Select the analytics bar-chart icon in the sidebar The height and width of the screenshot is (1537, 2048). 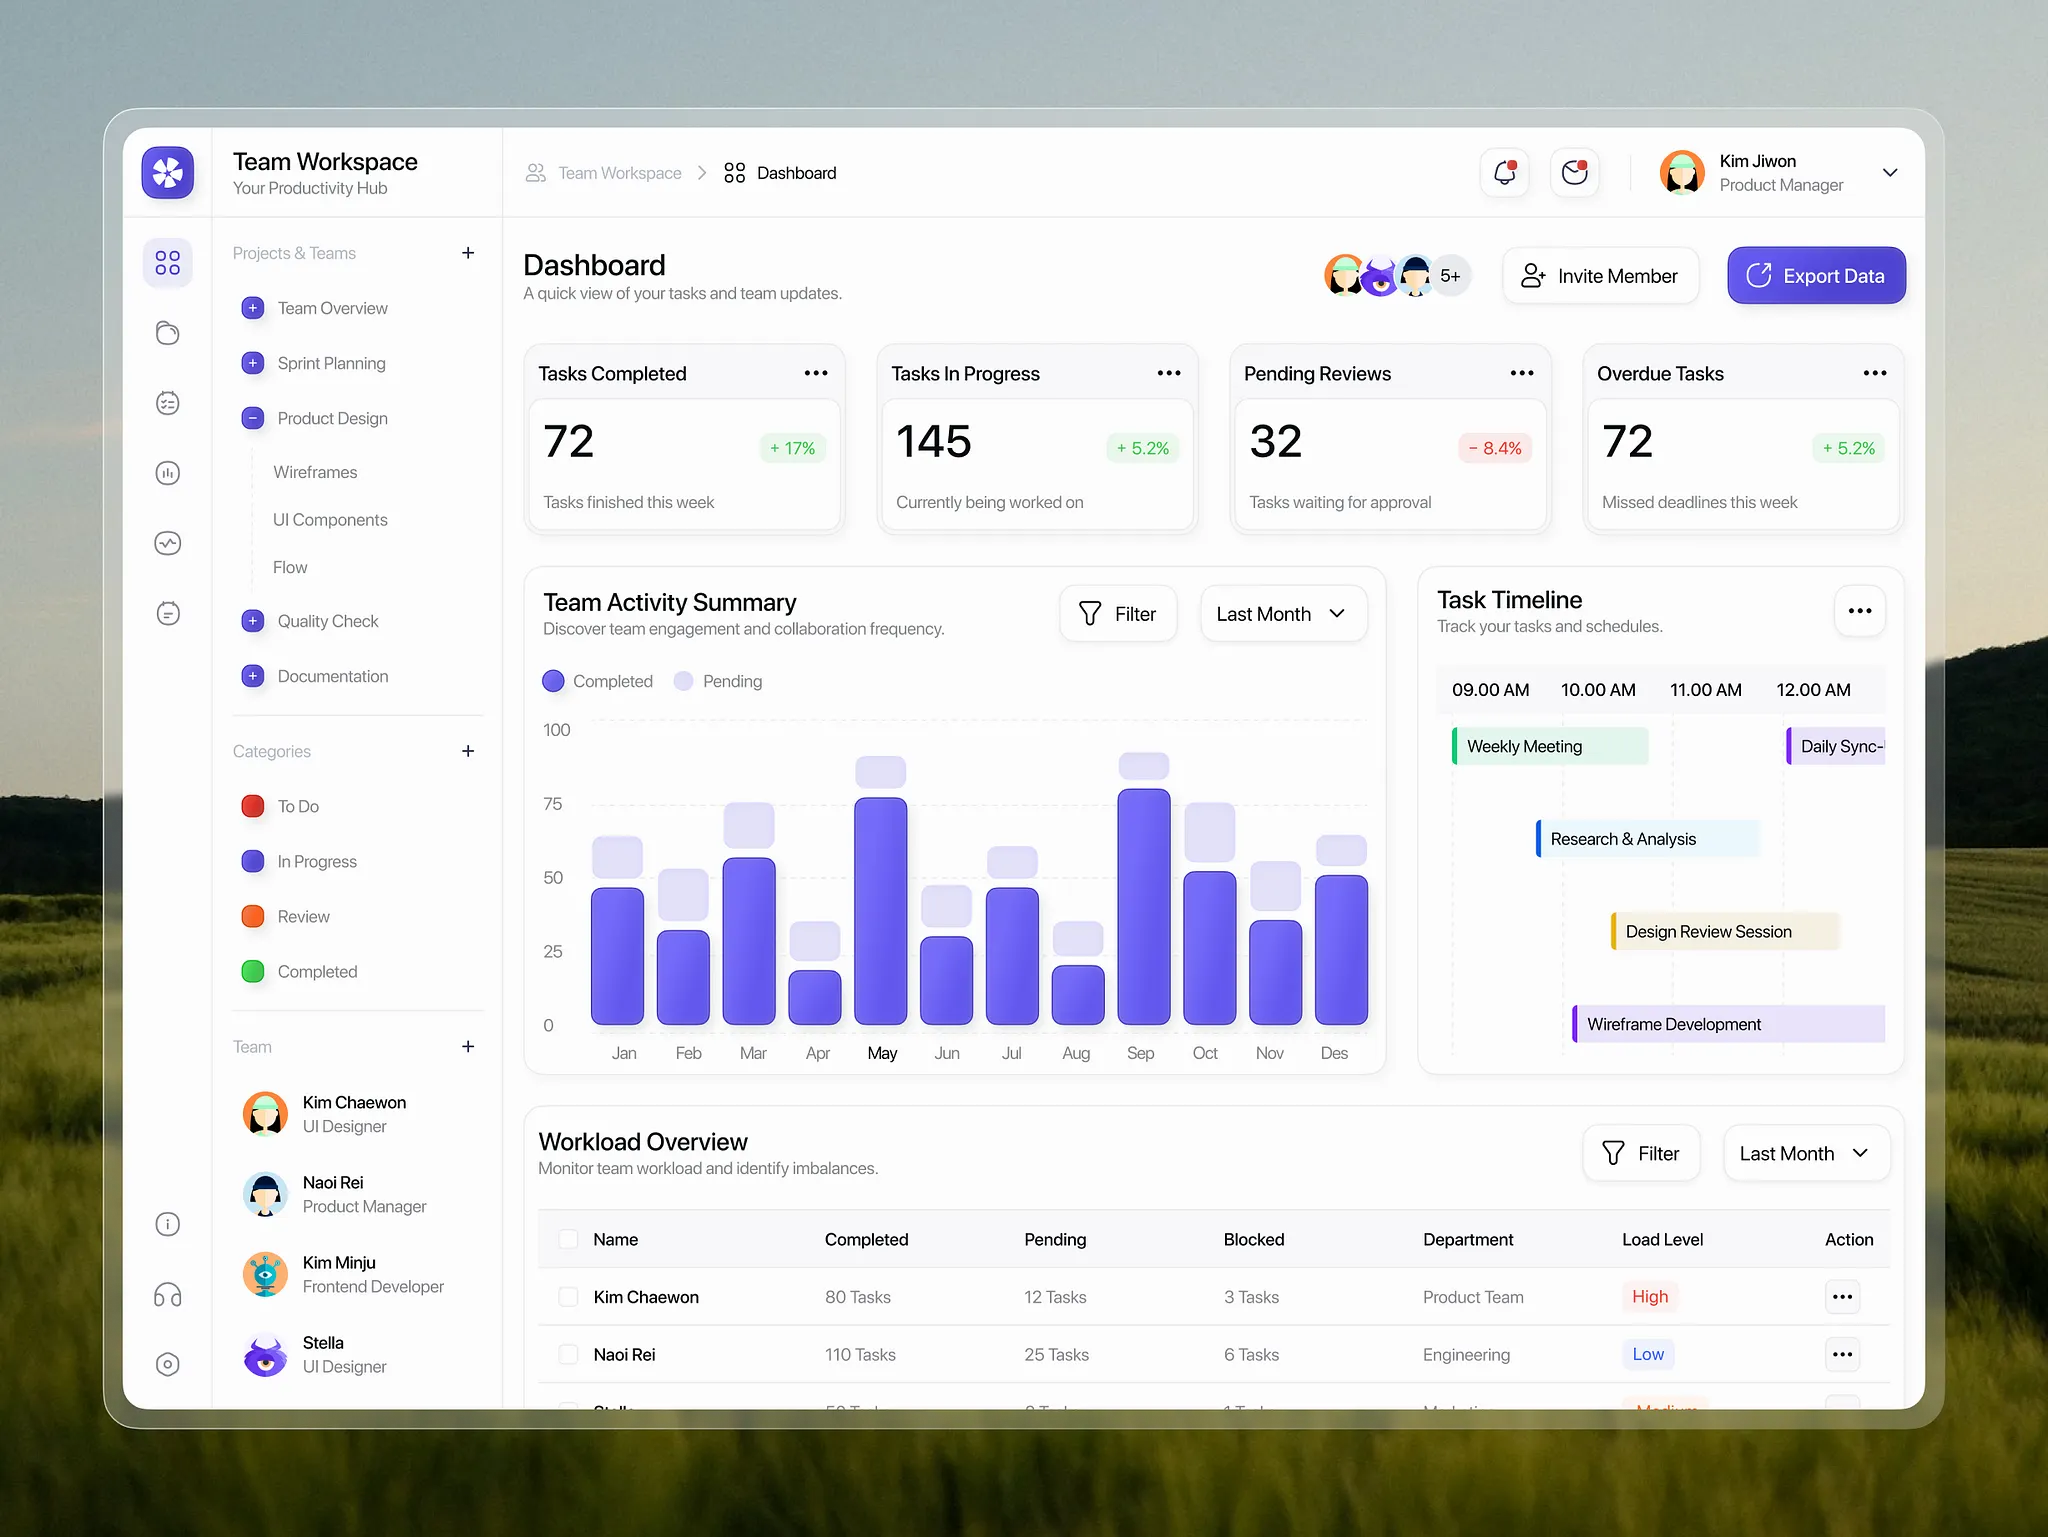pos(168,473)
